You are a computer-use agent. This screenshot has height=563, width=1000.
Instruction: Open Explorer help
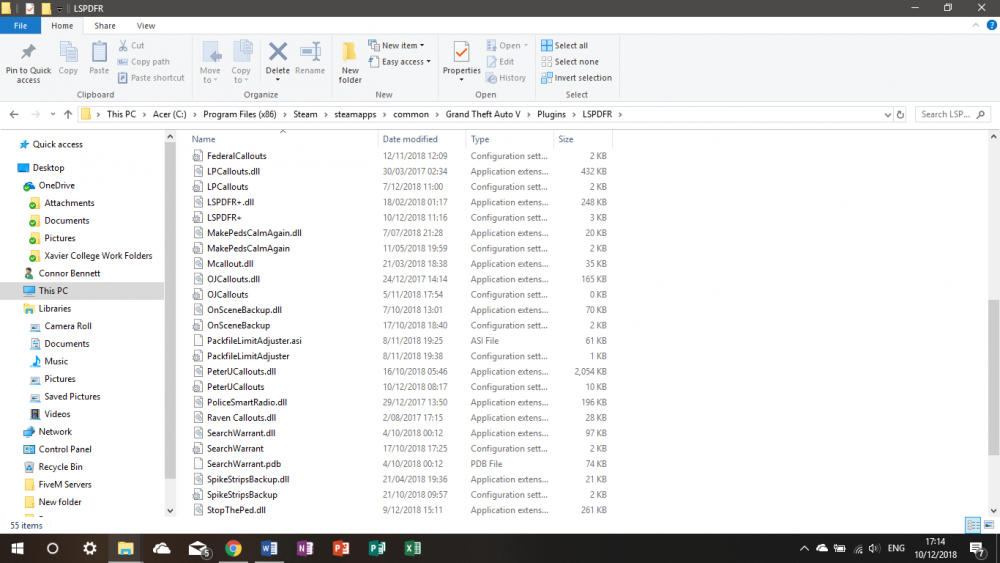coord(992,26)
